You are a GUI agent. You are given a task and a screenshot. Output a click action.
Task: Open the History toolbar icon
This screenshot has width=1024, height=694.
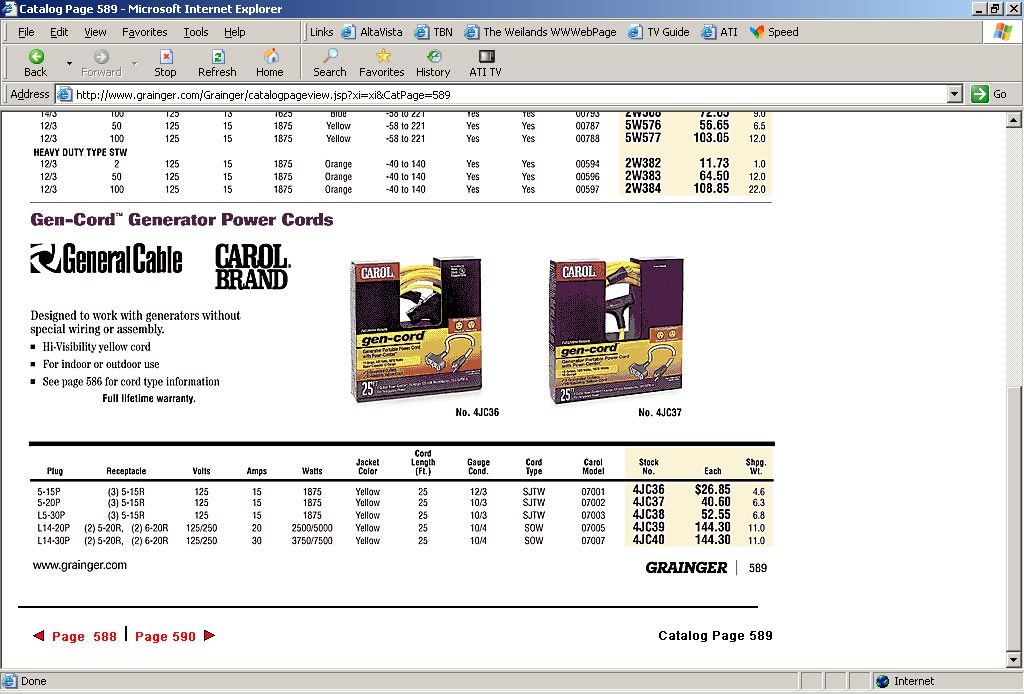[x=434, y=57]
